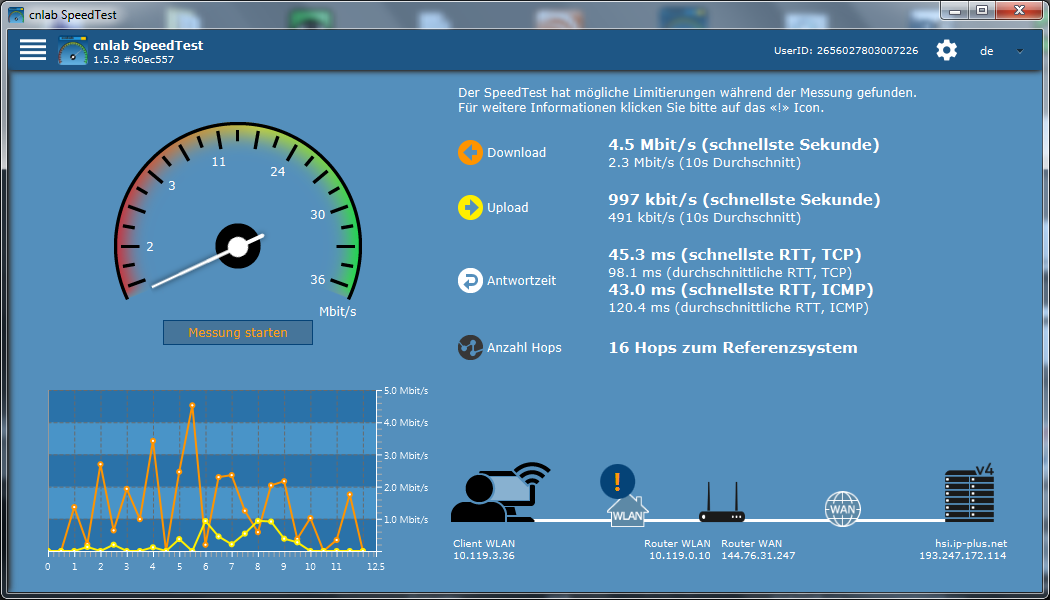The height and width of the screenshot is (600, 1050).
Task: Click the yellow Upload arrow icon
Action: coord(470,208)
